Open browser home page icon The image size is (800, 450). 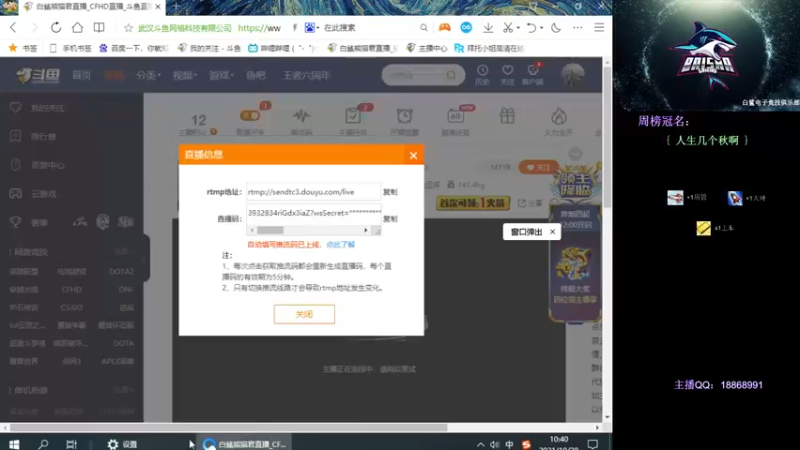point(77,28)
